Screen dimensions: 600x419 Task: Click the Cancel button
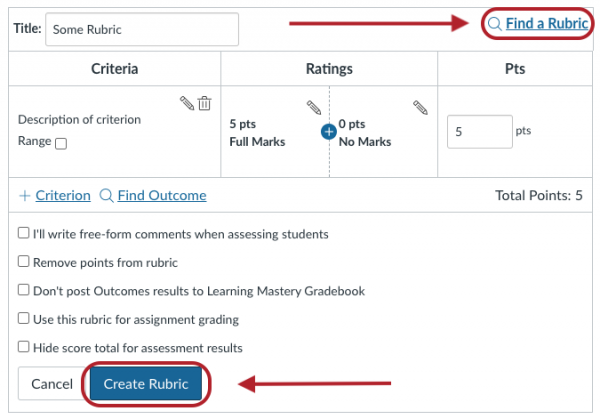tap(52, 384)
